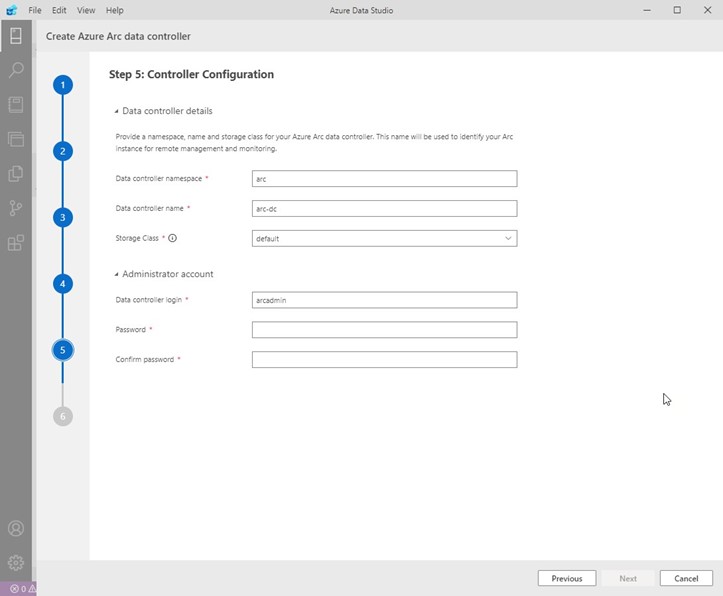Collapse the Administrator account section
This screenshot has width=723, height=596.
(164, 274)
